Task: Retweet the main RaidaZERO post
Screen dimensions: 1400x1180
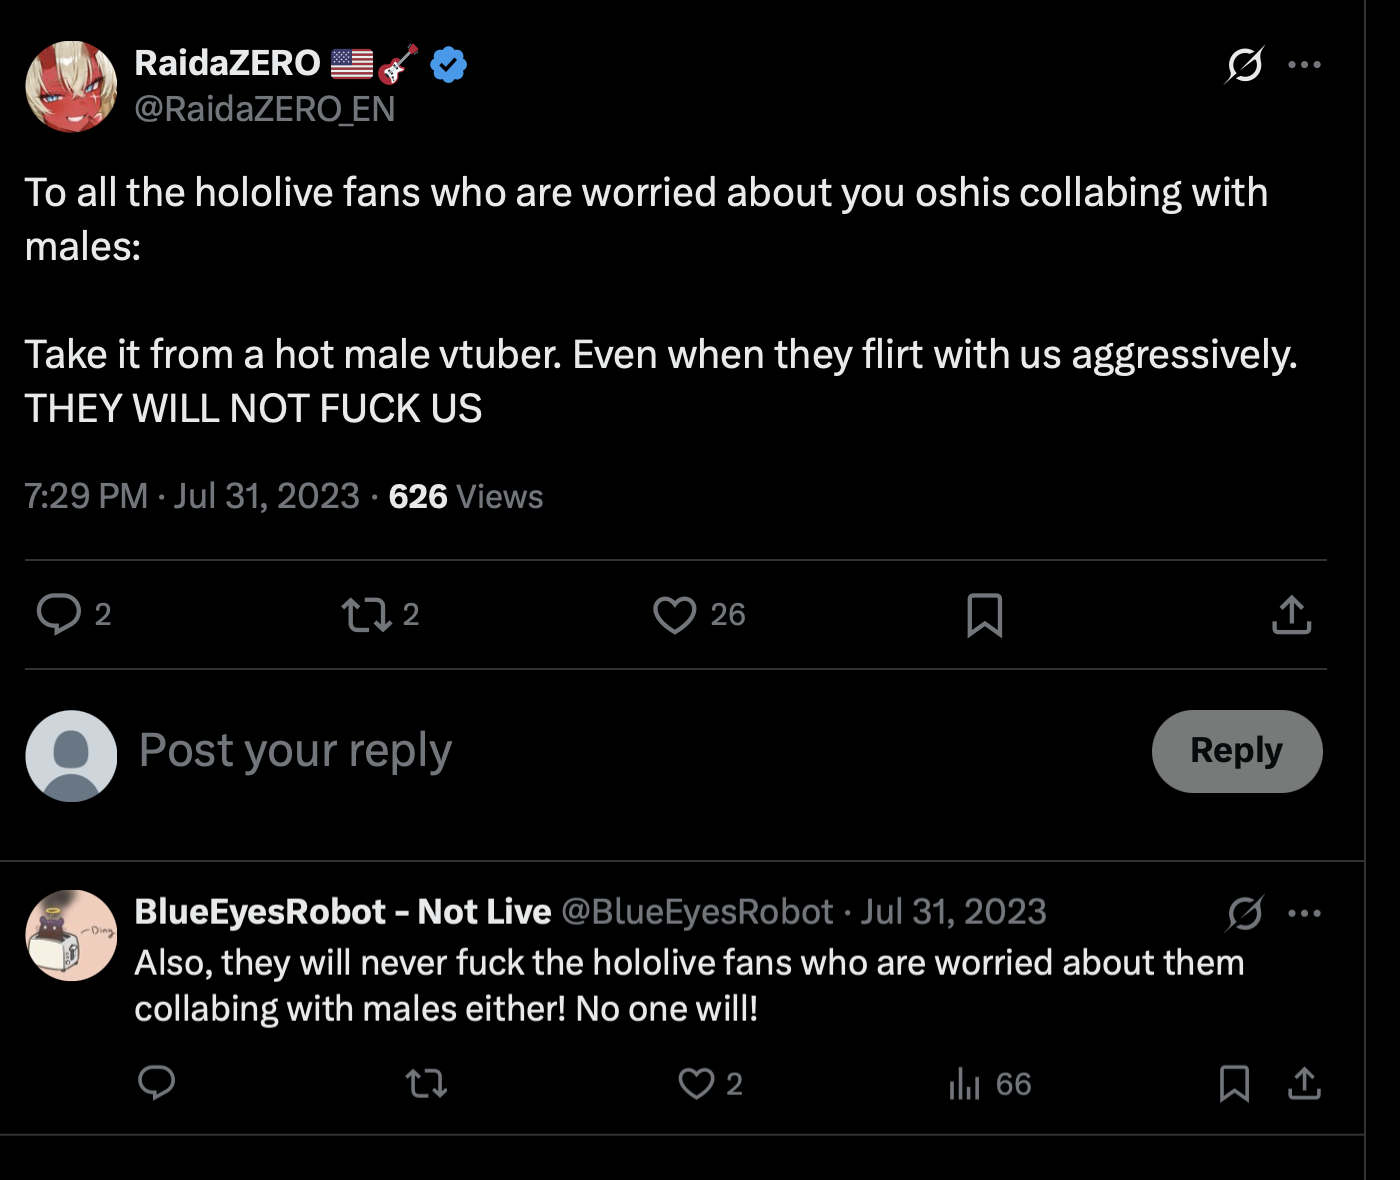Action: pyautogui.click(x=367, y=614)
